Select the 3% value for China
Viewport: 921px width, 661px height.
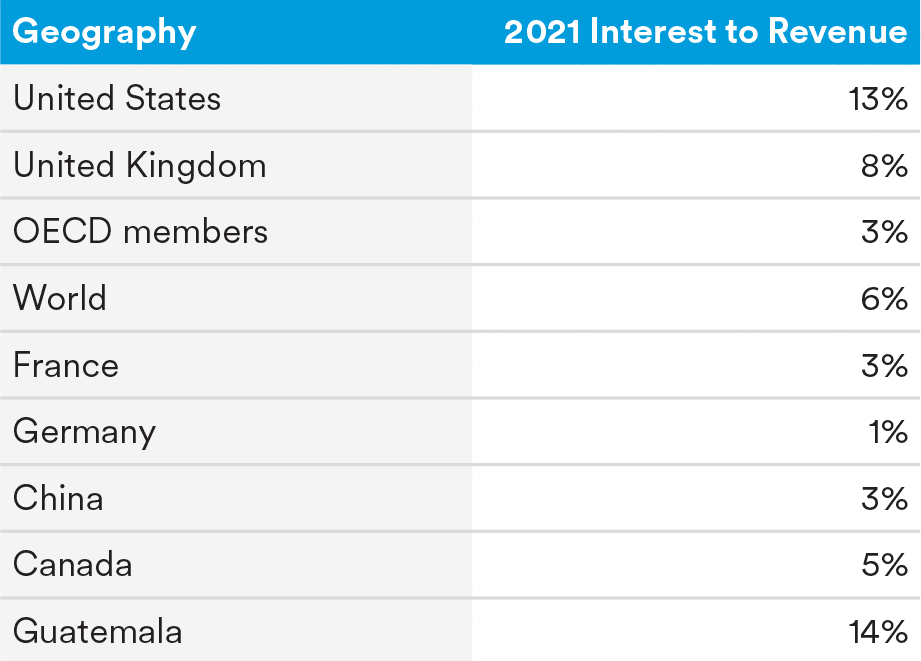[x=884, y=498]
